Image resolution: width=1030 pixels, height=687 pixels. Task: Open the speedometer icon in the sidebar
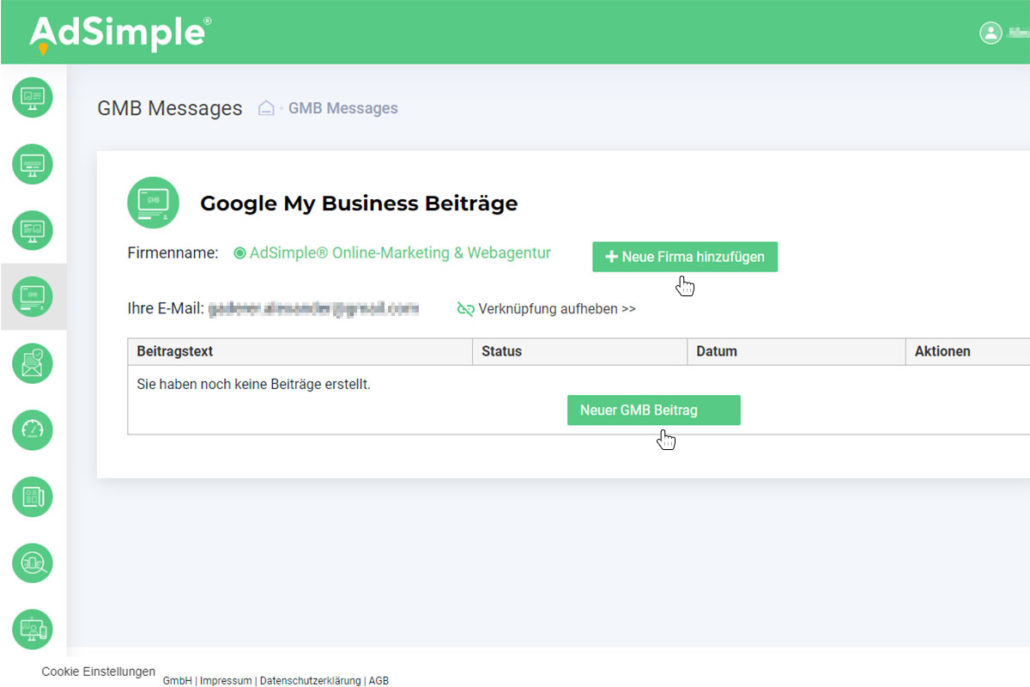(32, 430)
